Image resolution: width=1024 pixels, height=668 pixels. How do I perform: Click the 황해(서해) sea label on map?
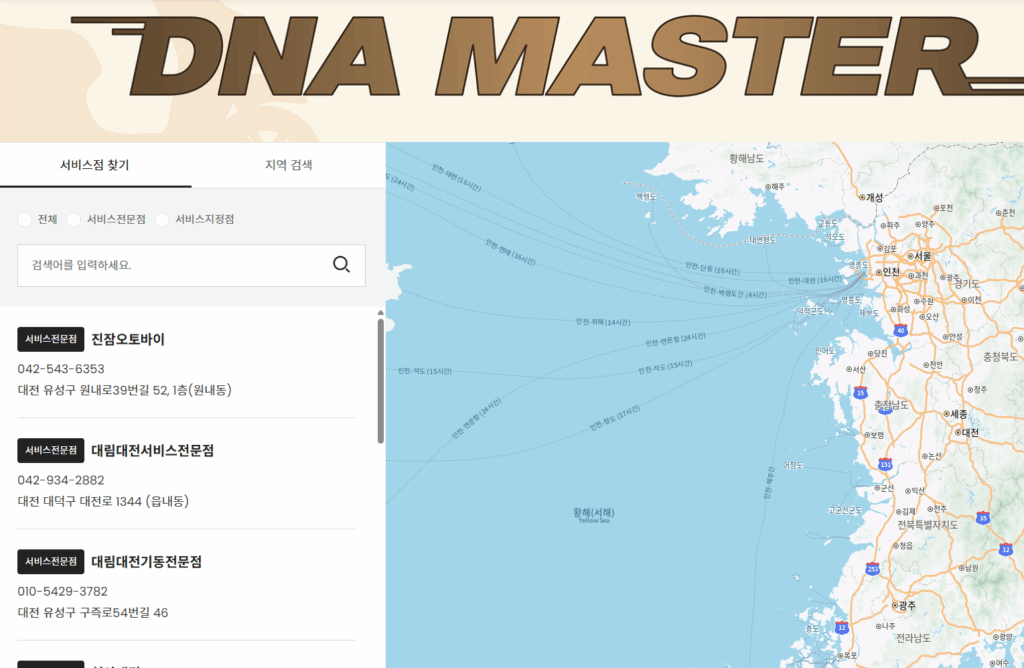(594, 513)
